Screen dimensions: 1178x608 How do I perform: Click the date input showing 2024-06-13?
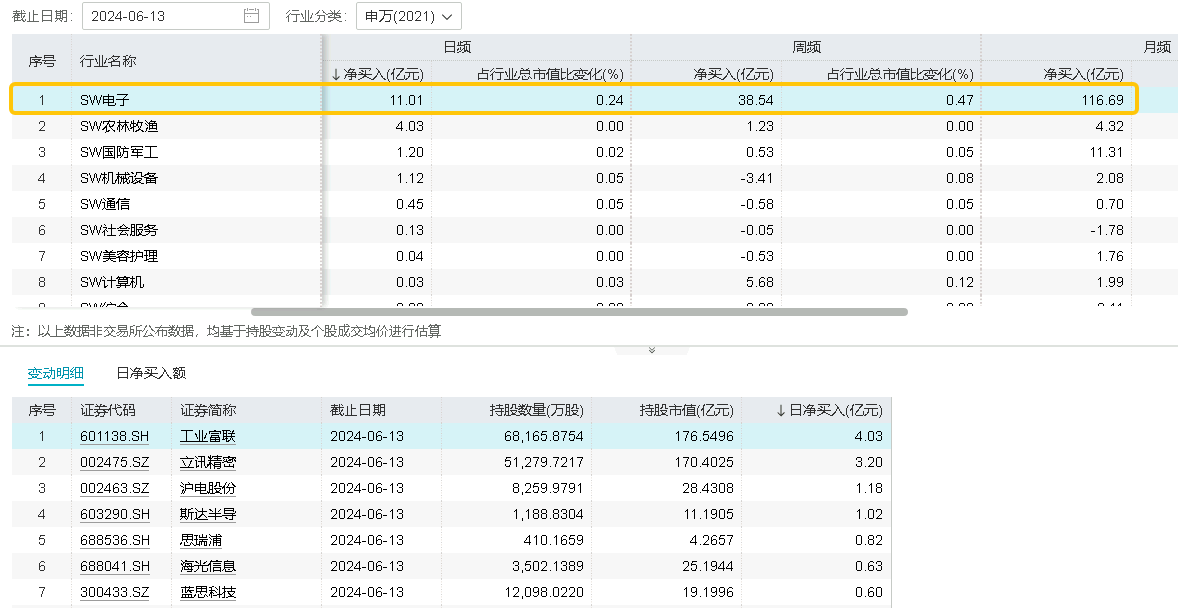click(x=176, y=16)
